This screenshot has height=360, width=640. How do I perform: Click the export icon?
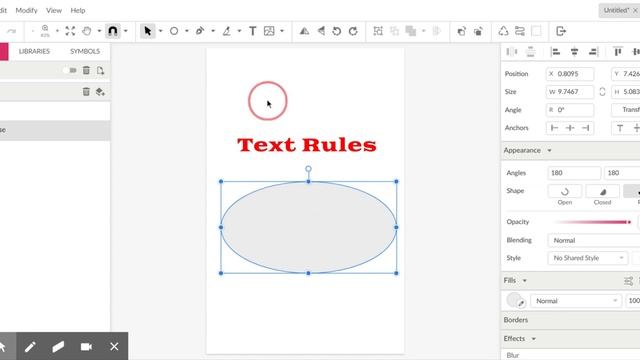tap(561, 31)
